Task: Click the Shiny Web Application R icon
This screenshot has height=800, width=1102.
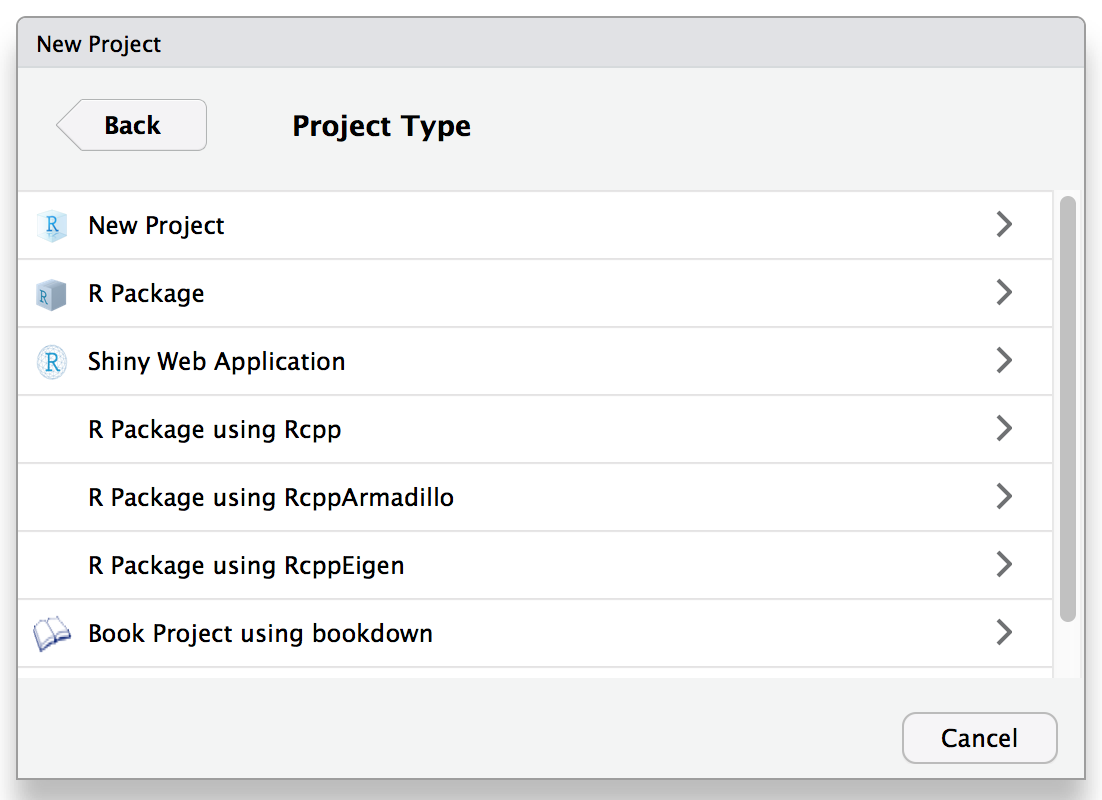Action: (x=51, y=362)
